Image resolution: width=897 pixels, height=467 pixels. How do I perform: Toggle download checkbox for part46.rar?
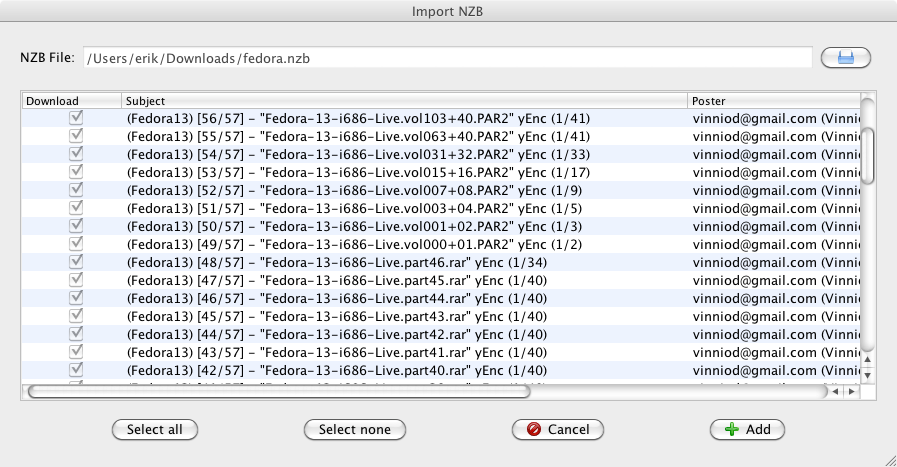pos(75,262)
